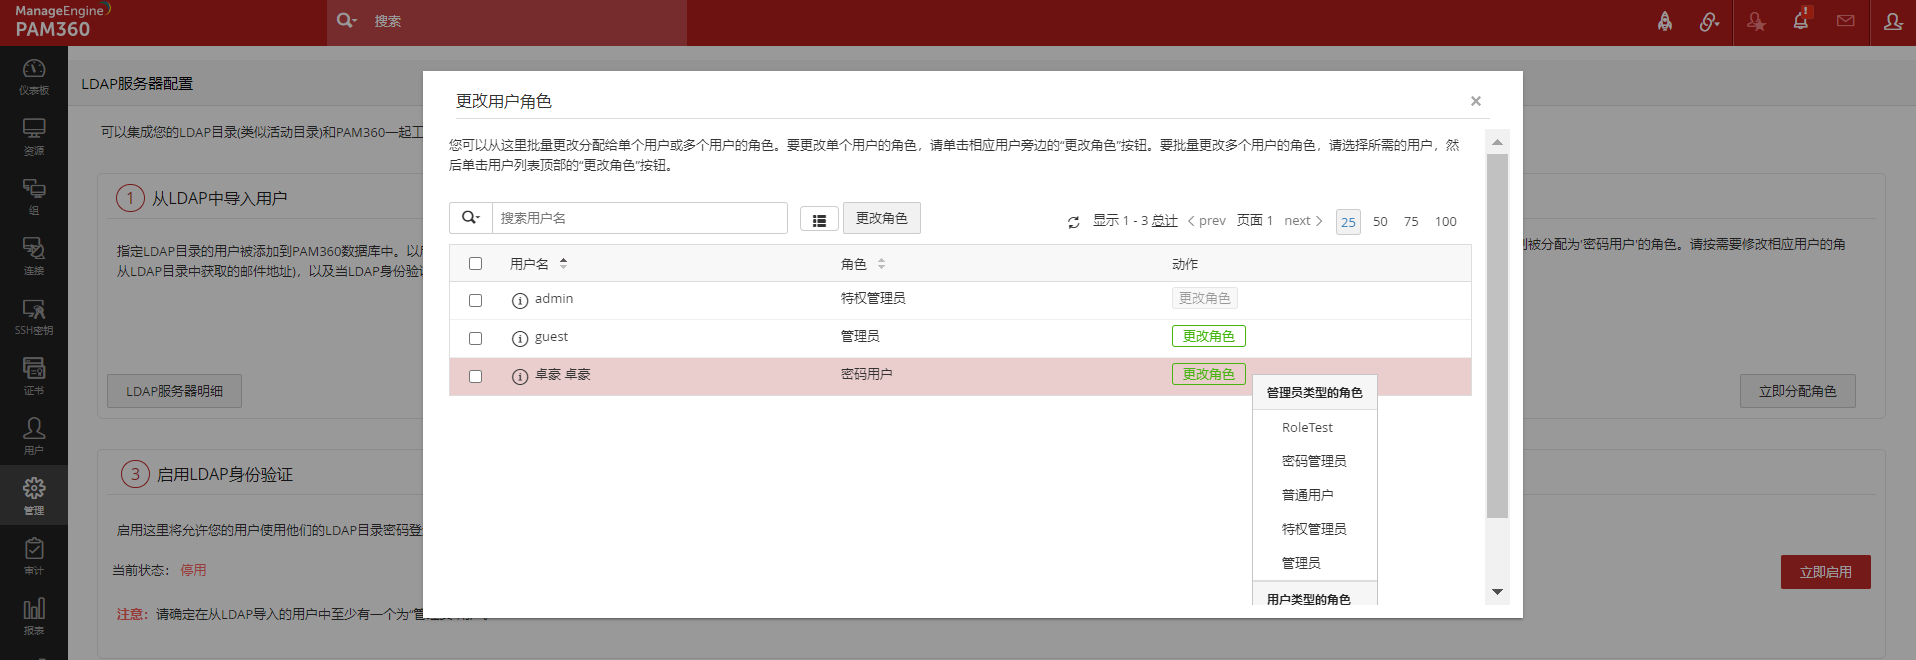Click the rocket icon in top bar
The height and width of the screenshot is (660, 1916).
[x=1665, y=21]
